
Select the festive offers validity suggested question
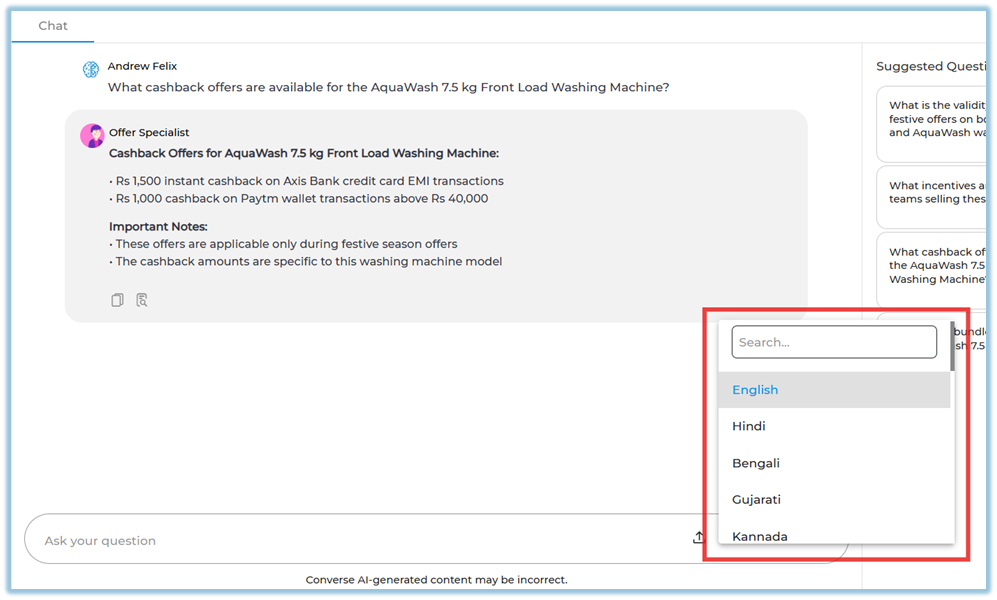[935, 119]
